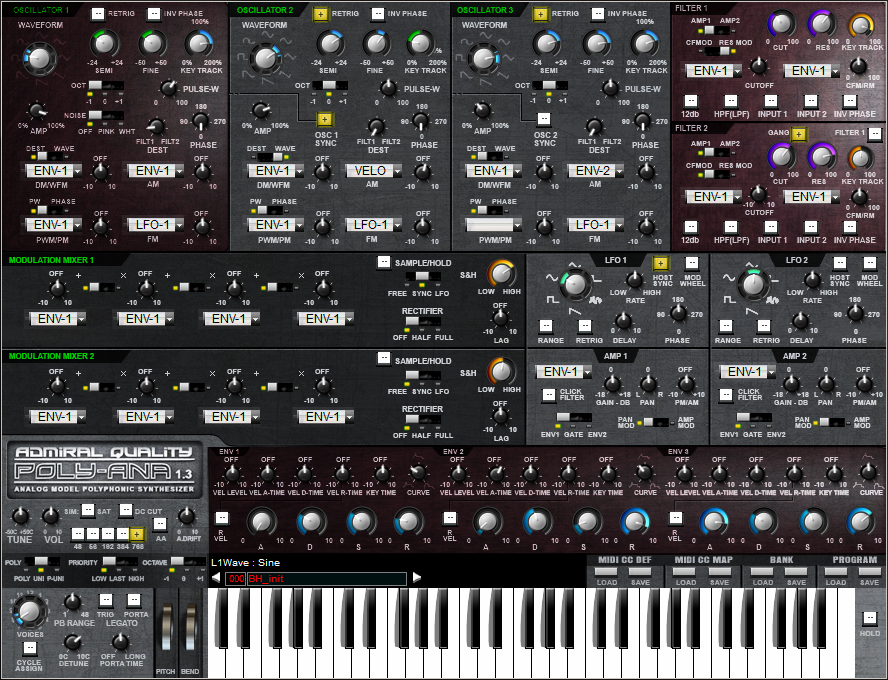Click the LFO 1 DELAY knob
The width and height of the screenshot is (888, 680).
[624, 322]
